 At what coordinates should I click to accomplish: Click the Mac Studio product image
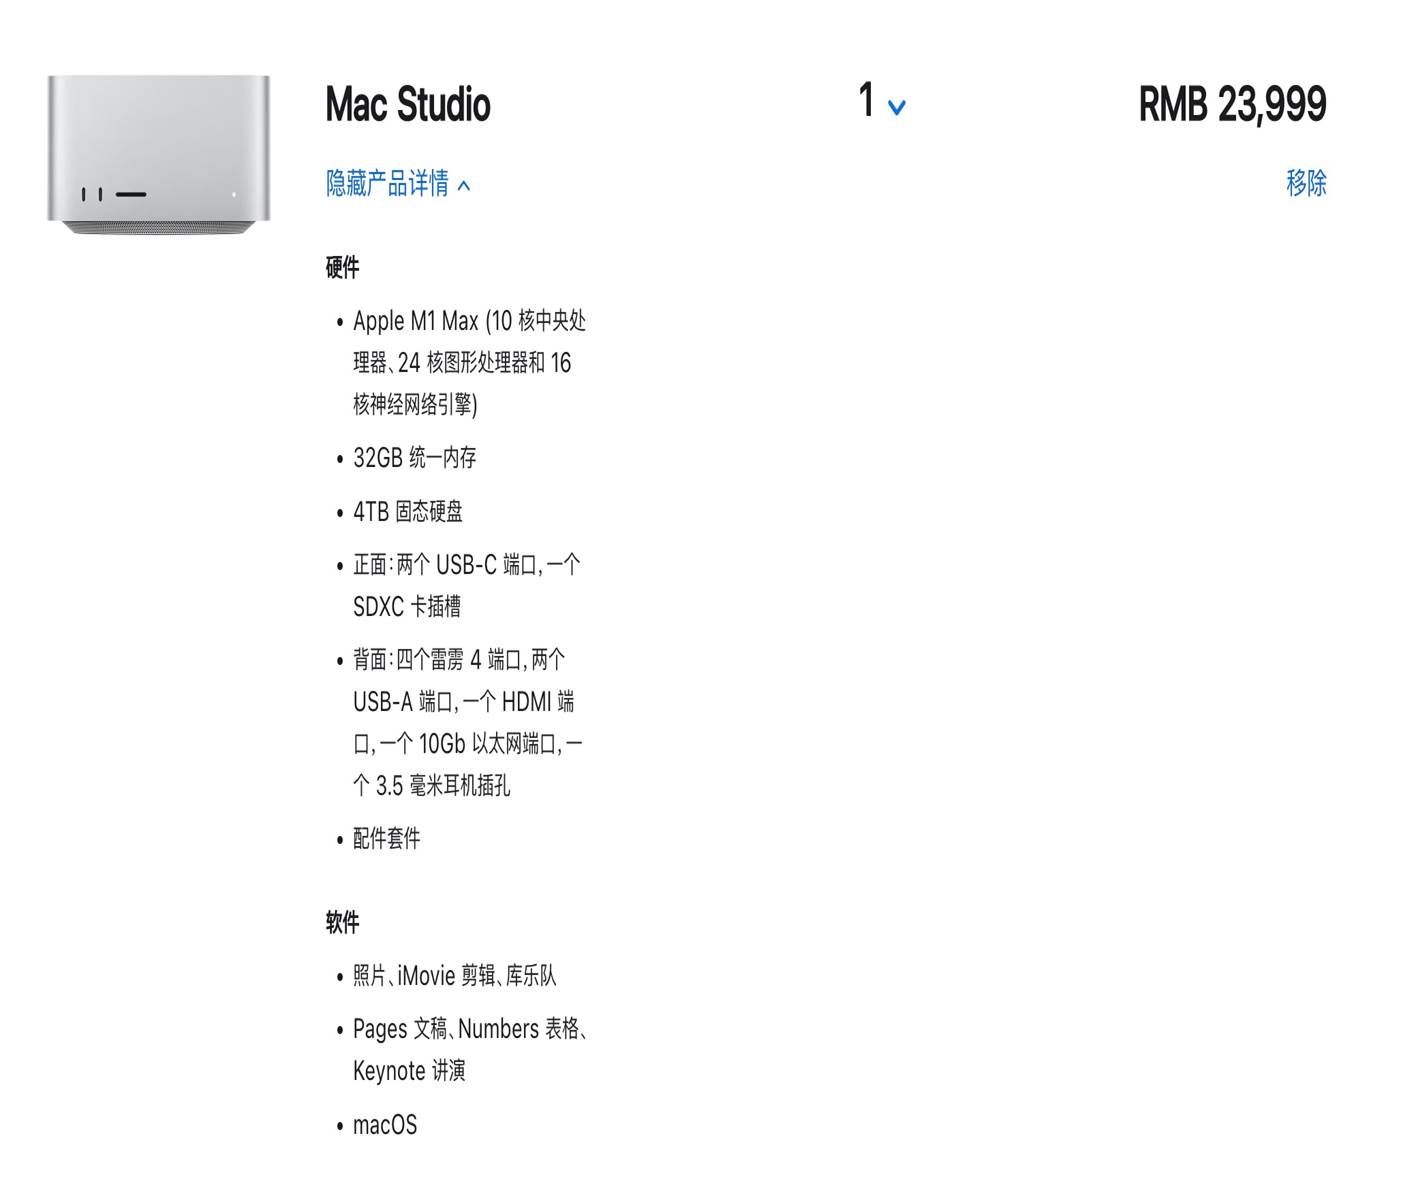pyautogui.click(x=159, y=155)
